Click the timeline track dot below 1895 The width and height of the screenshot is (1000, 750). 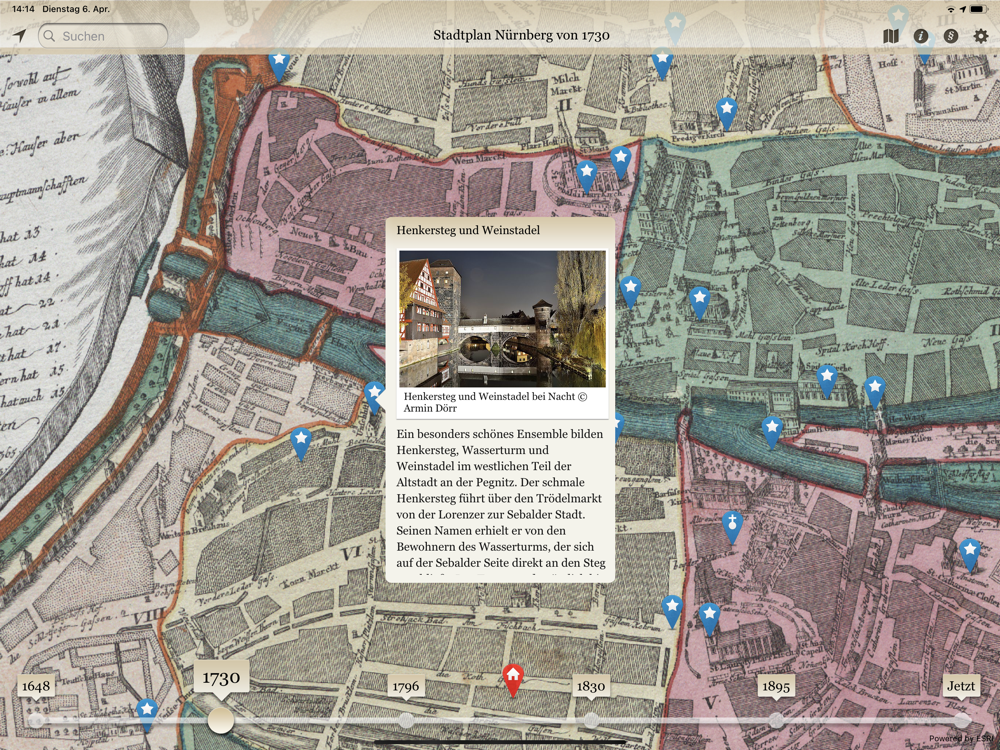pyautogui.click(x=776, y=721)
